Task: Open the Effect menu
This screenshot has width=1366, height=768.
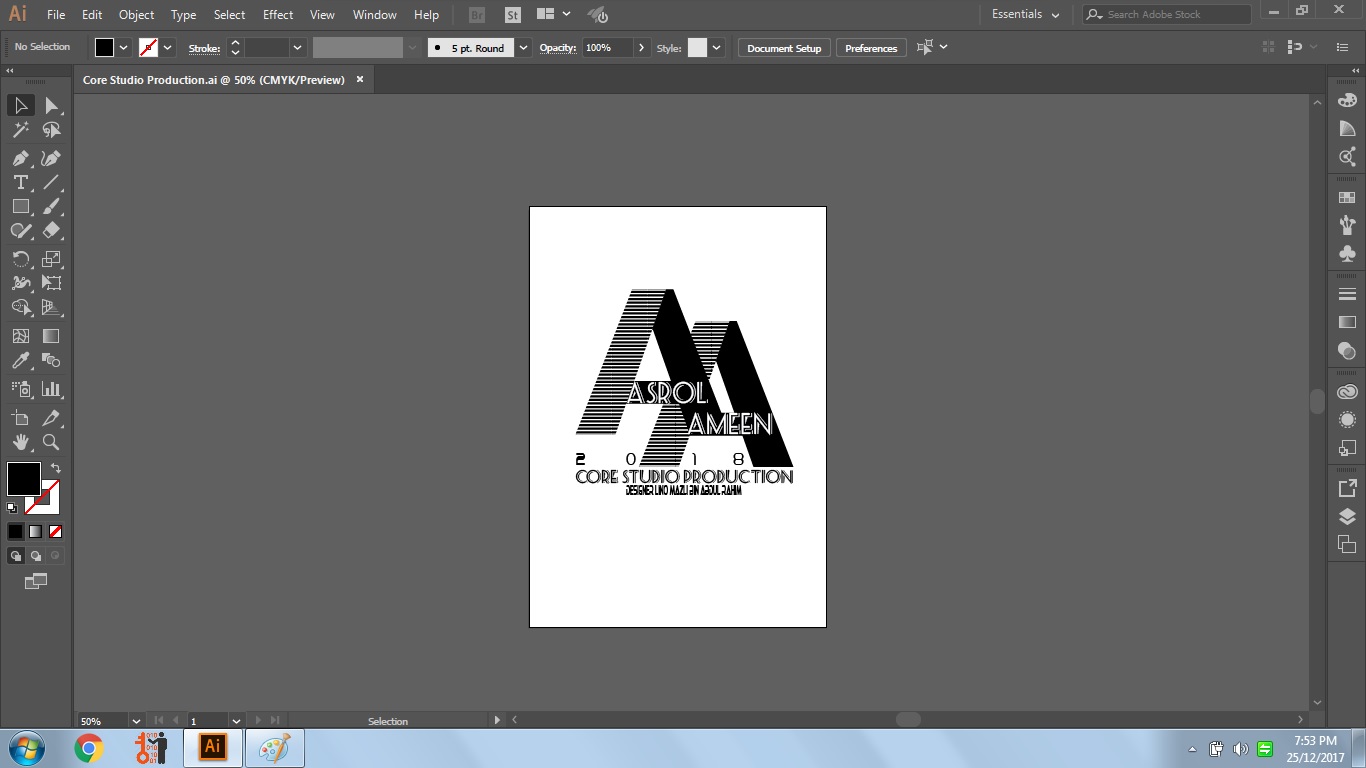Action: (278, 15)
